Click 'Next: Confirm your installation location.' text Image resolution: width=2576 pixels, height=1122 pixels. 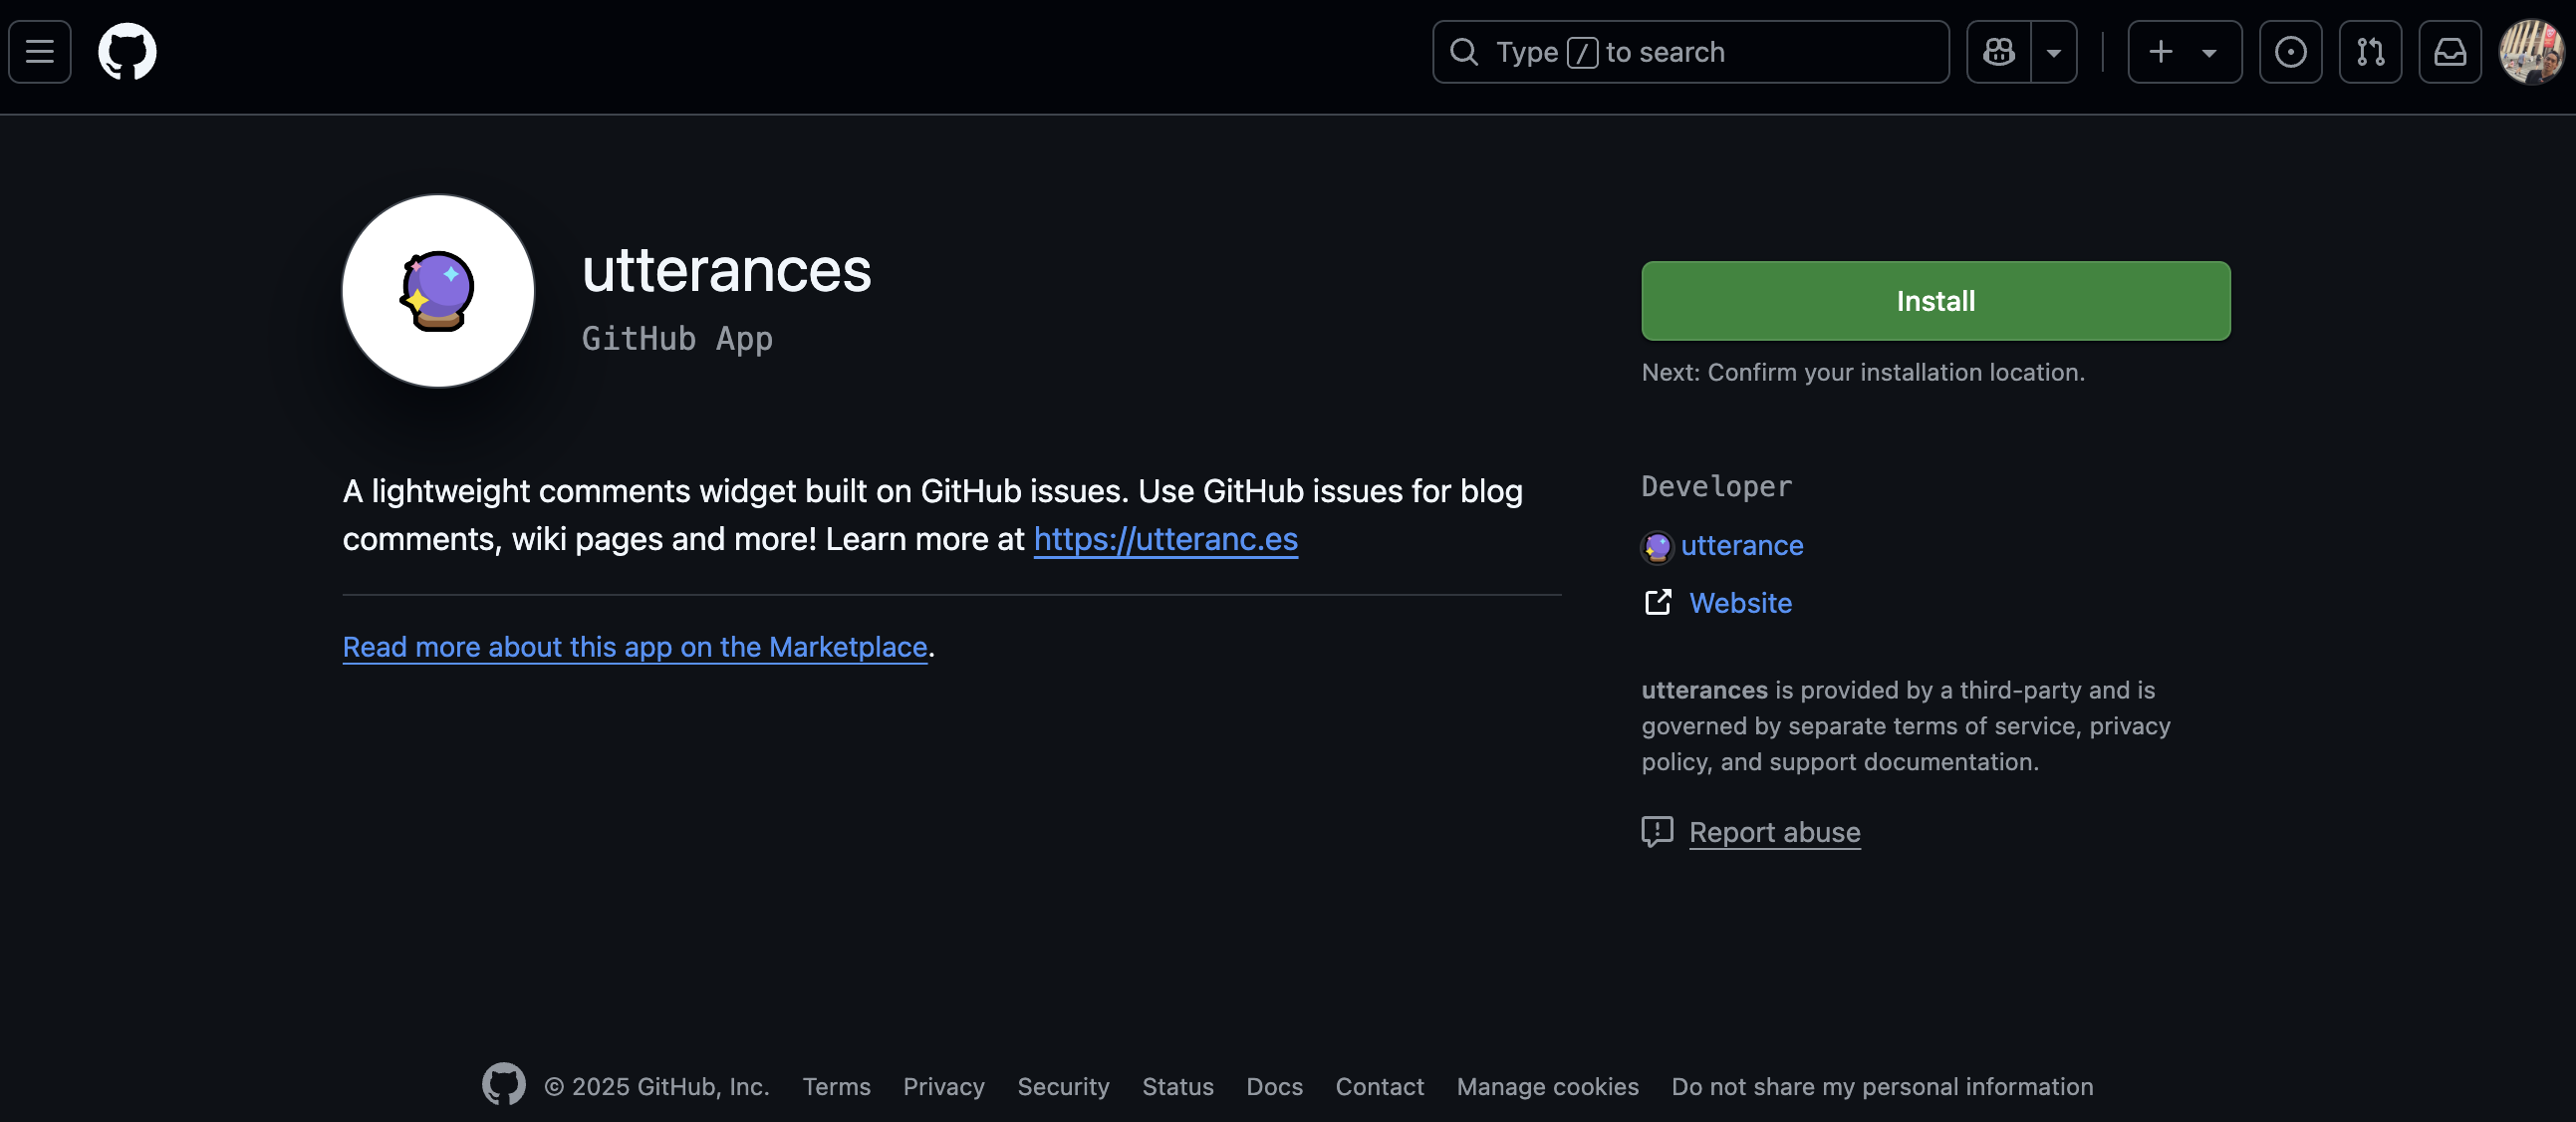coord(1863,372)
